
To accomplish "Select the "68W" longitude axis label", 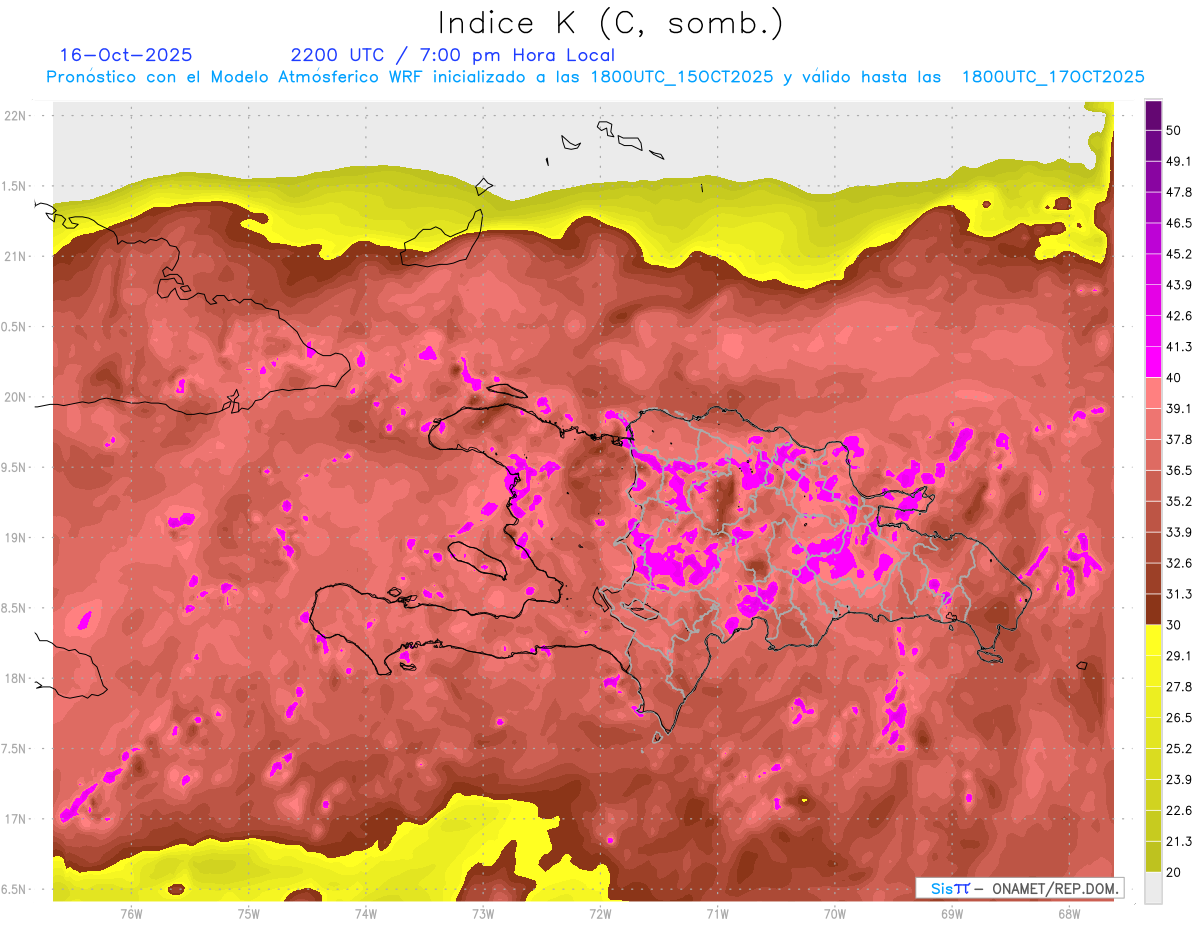I will (x=1068, y=914).
